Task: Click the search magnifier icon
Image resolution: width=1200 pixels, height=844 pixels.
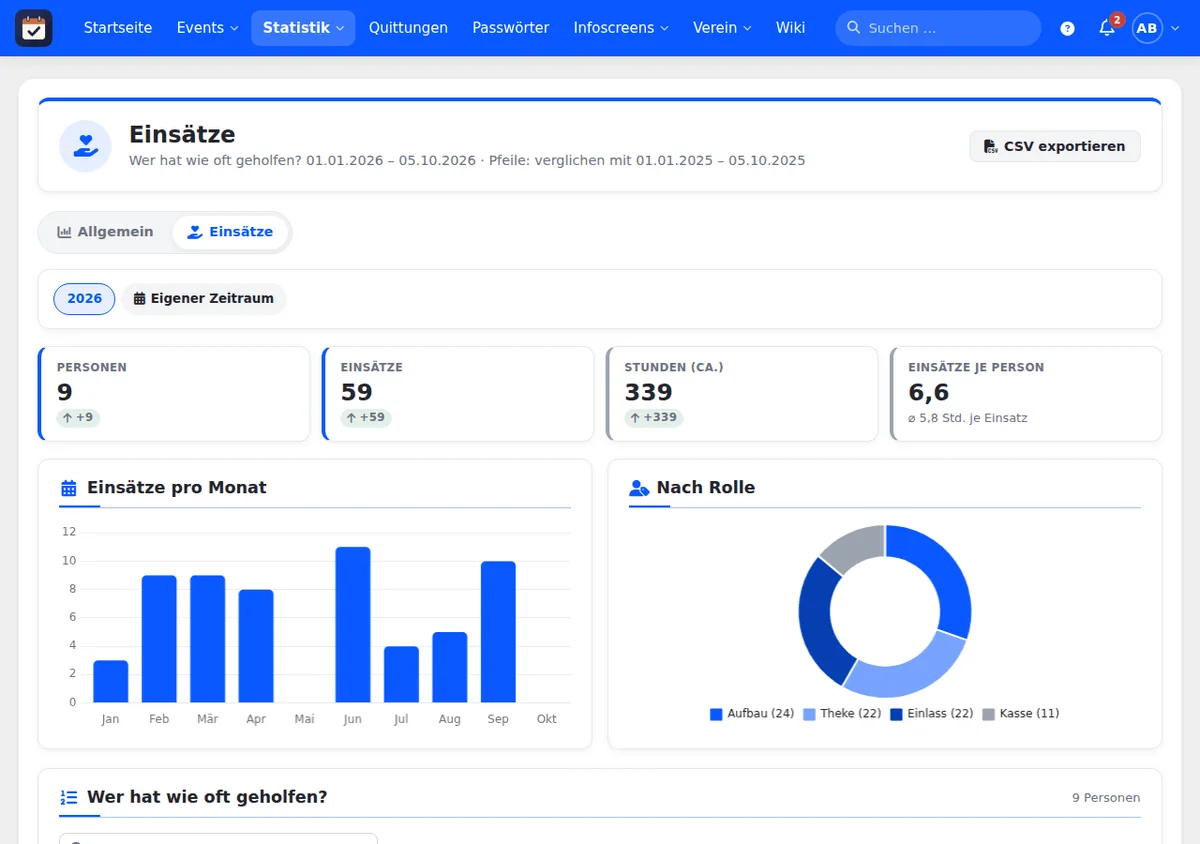Action: 853,28
